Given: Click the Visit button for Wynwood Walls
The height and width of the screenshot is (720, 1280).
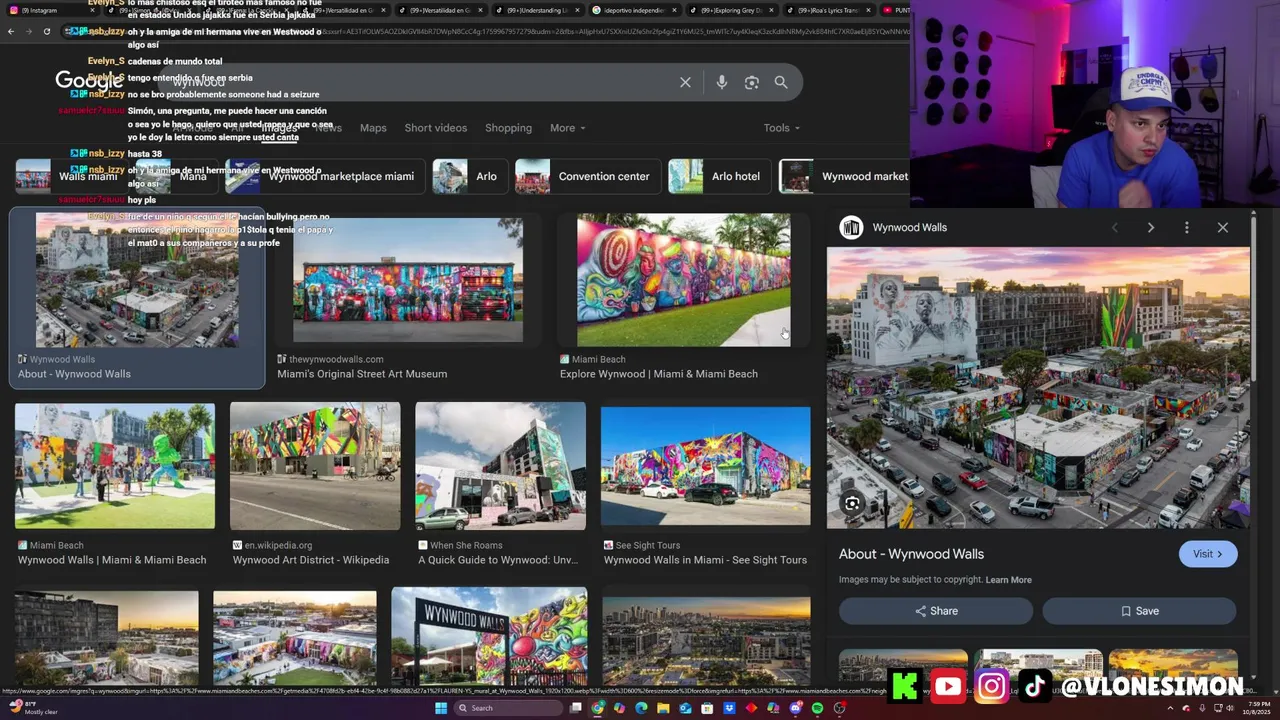Looking at the screenshot, I should [x=1208, y=554].
